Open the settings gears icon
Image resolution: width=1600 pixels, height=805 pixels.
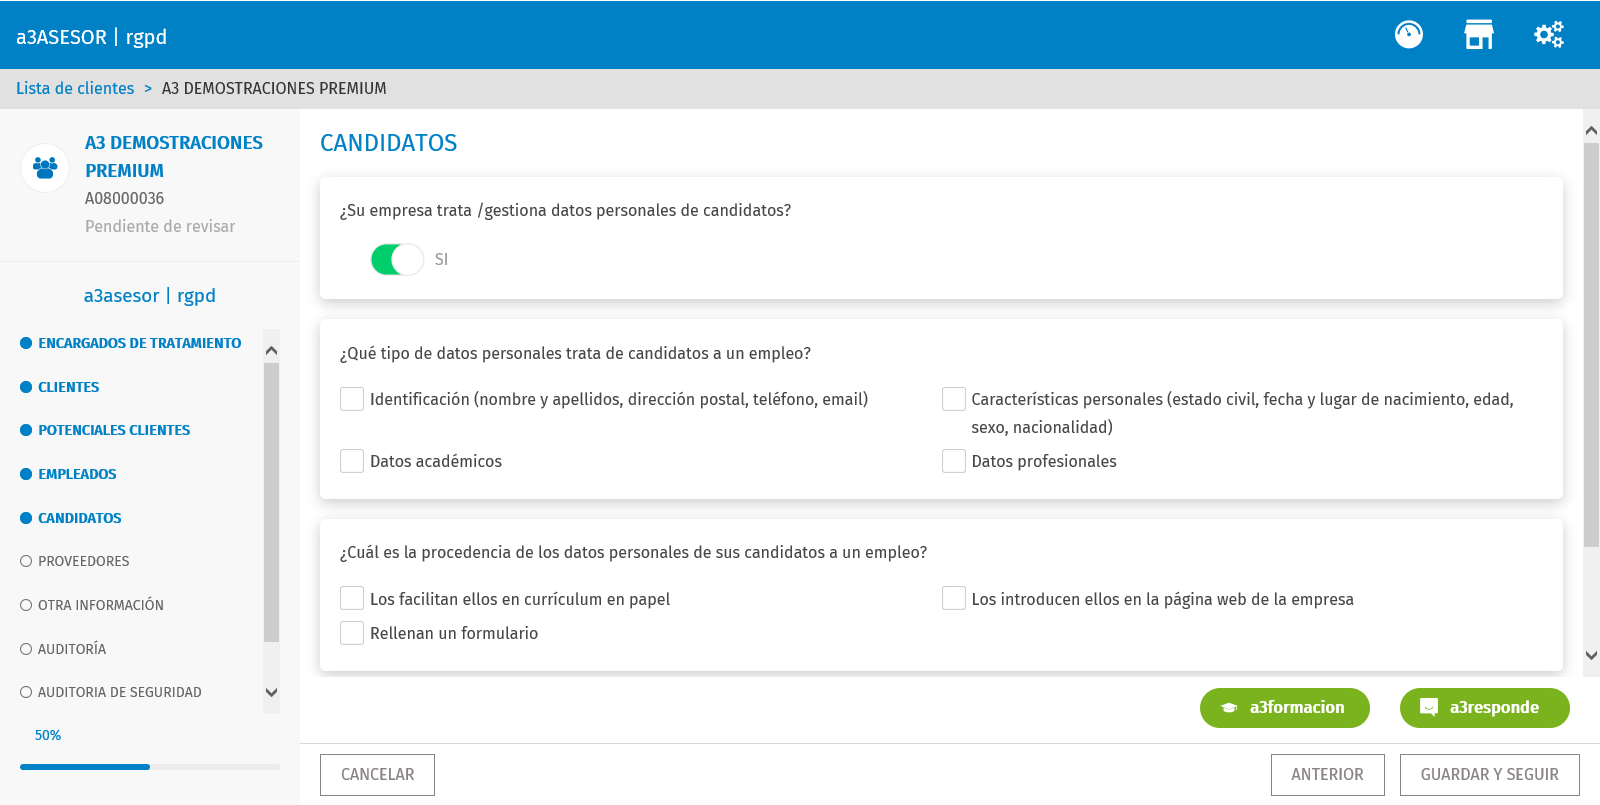[x=1549, y=35]
